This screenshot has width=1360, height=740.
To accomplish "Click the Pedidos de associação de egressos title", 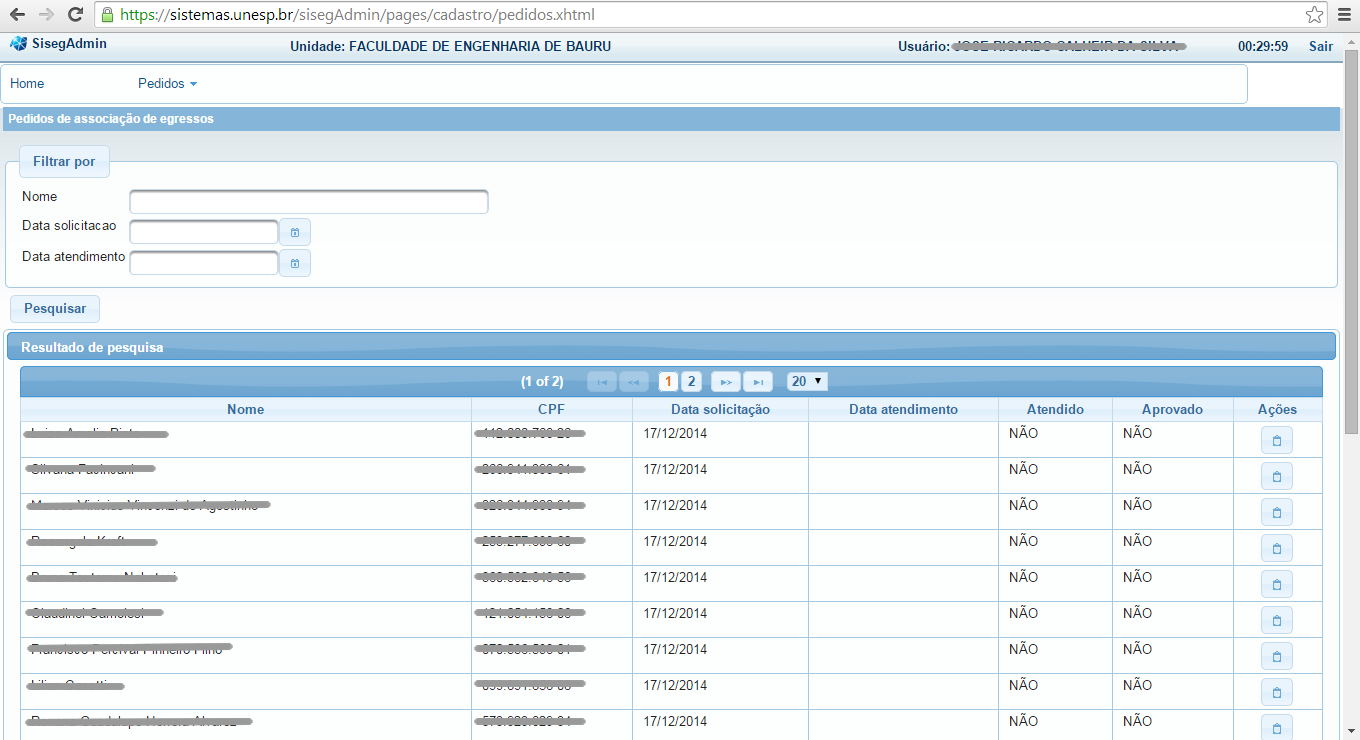I will coord(111,119).
